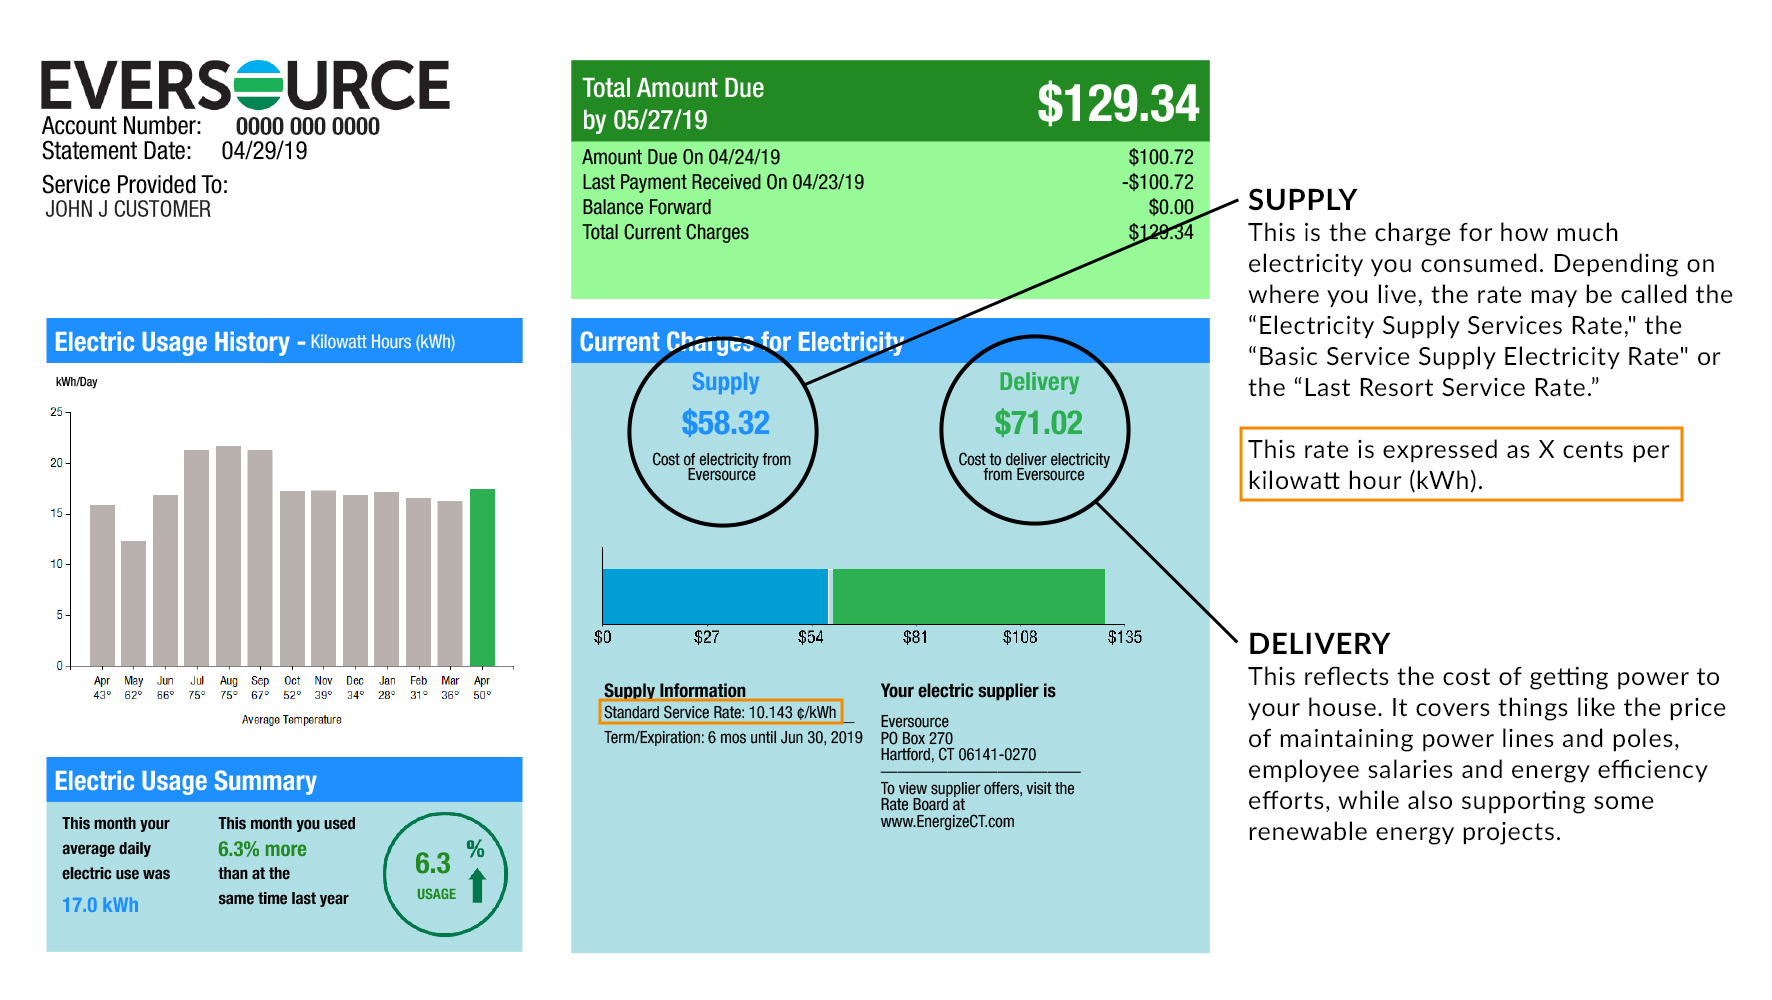
Task: Click the $0.00 balance forward amount
Action: coord(1171,207)
